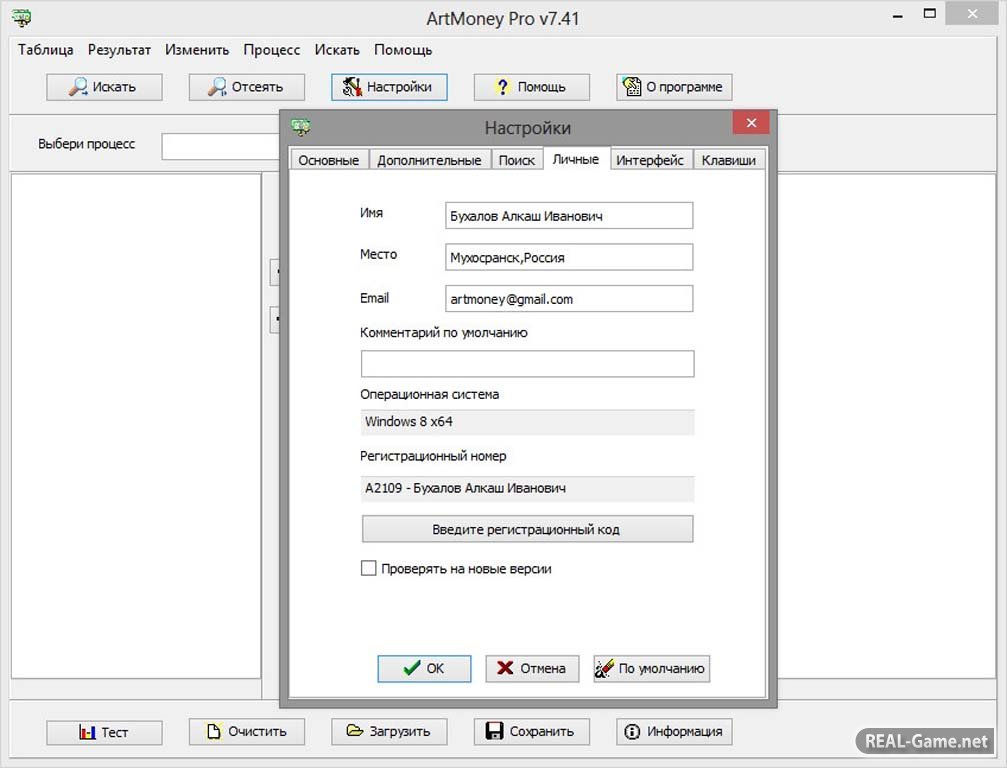Click the Помощь help toolbar button
Image resolution: width=1007 pixels, height=768 pixels.
point(531,87)
